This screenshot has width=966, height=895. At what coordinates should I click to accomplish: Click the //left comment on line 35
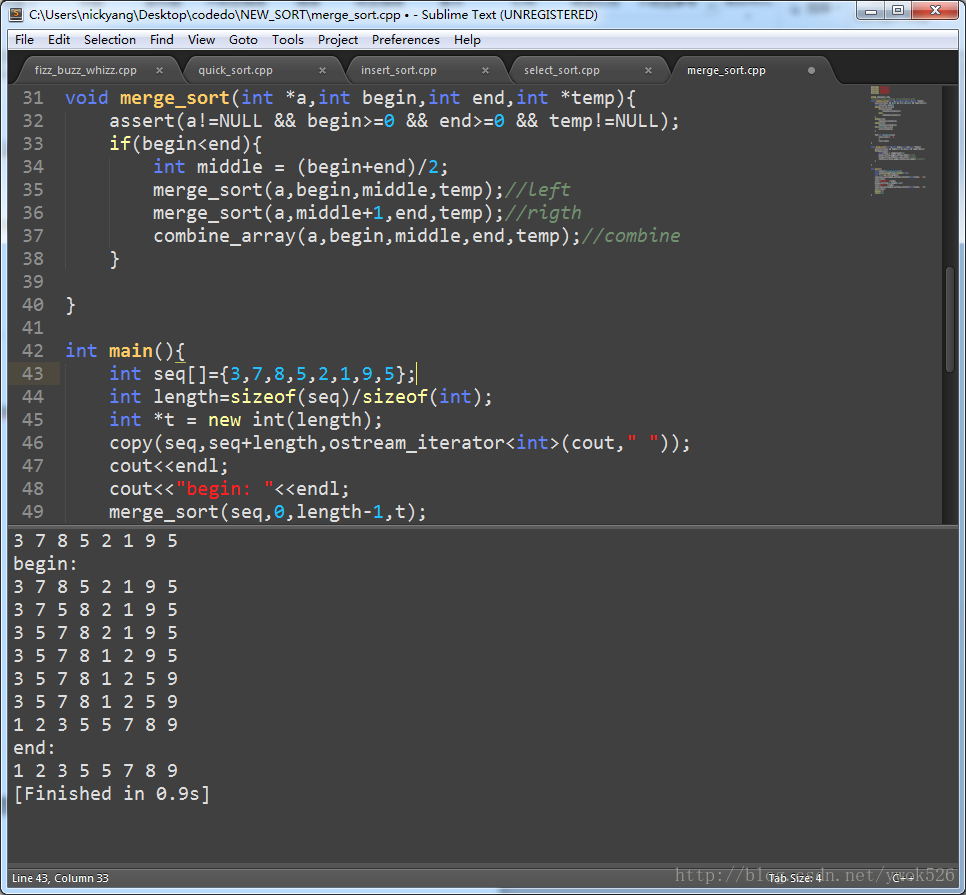(x=537, y=190)
